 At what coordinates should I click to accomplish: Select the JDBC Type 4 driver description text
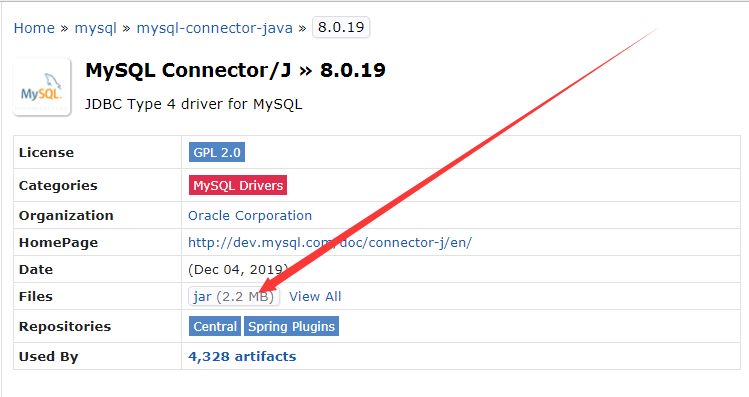coord(193,104)
